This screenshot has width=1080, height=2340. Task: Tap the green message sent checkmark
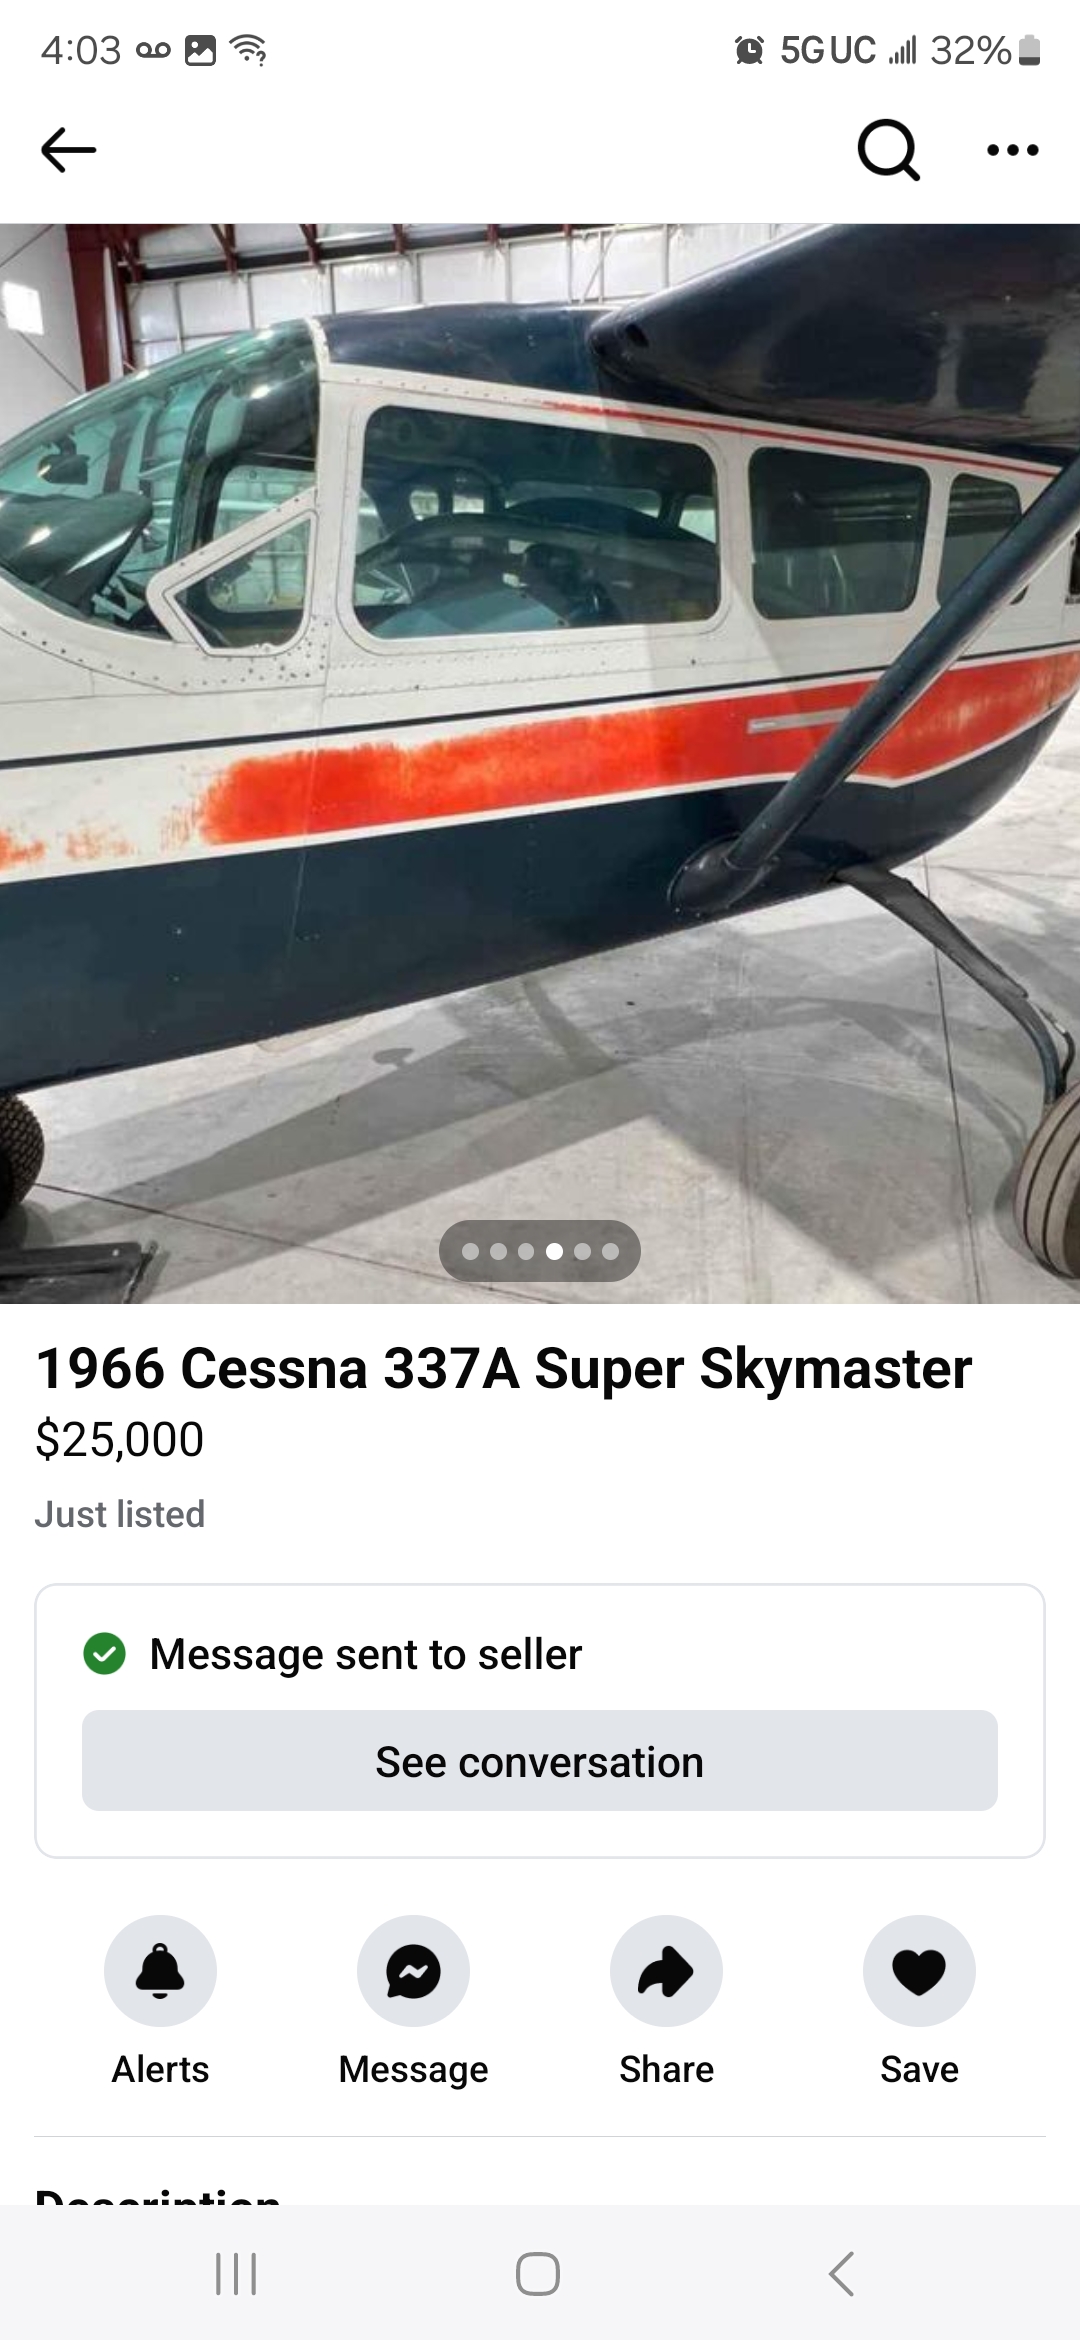click(x=104, y=1653)
